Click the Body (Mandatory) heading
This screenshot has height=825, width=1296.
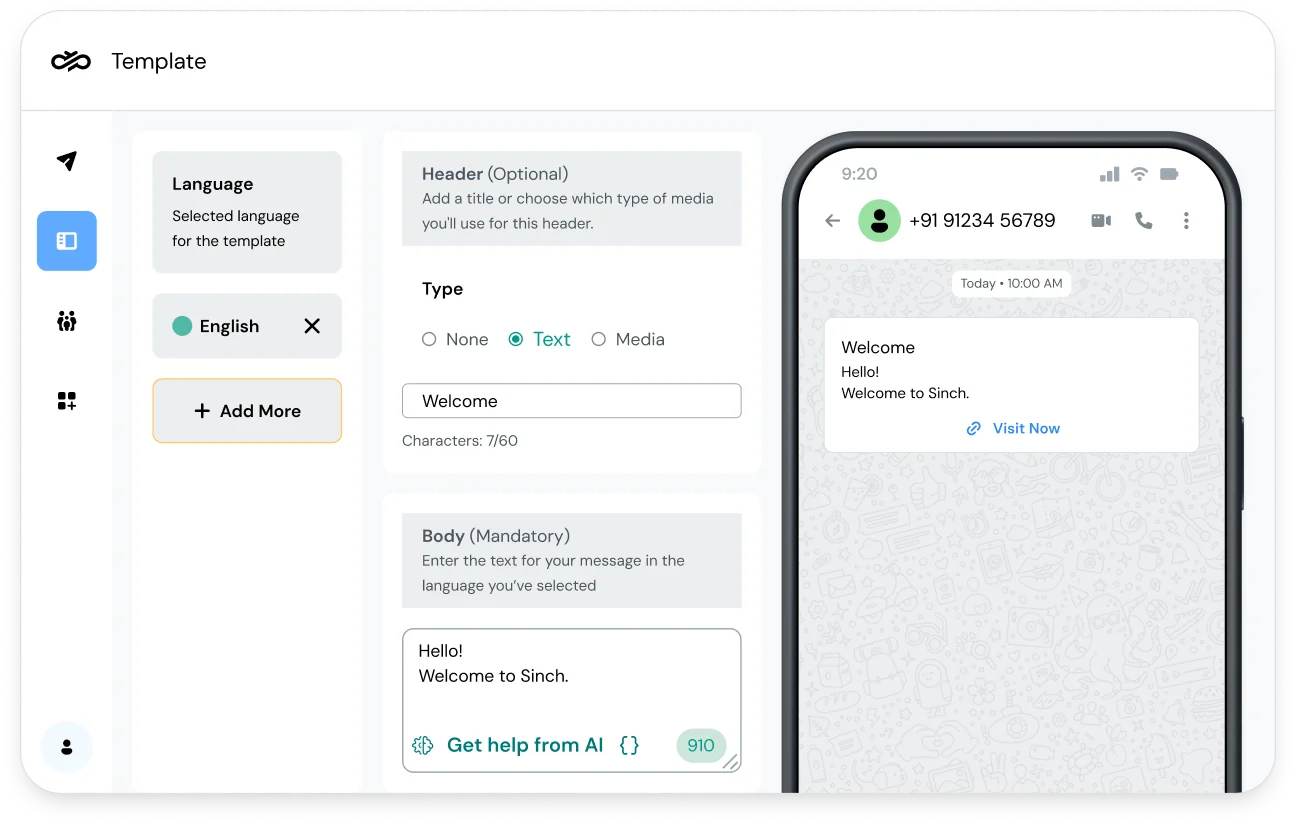click(x=496, y=536)
